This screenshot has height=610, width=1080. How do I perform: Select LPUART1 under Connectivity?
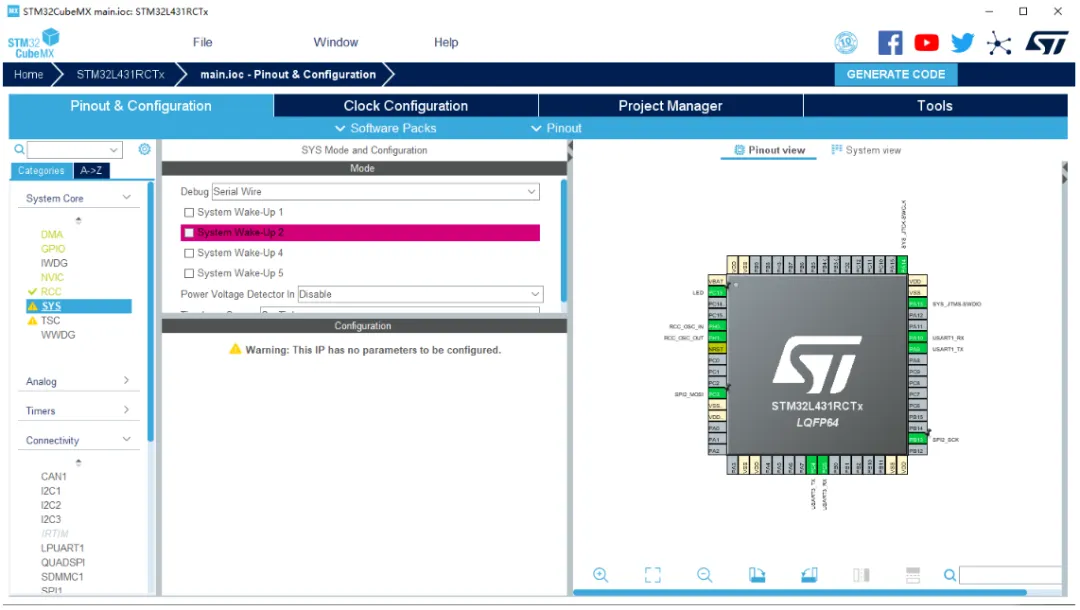[62, 548]
